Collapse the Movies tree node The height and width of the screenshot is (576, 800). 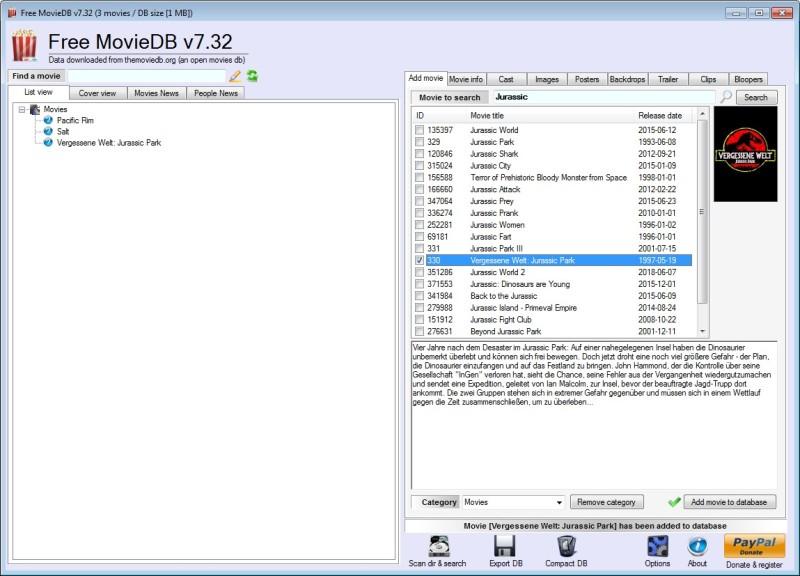[x=22, y=109]
